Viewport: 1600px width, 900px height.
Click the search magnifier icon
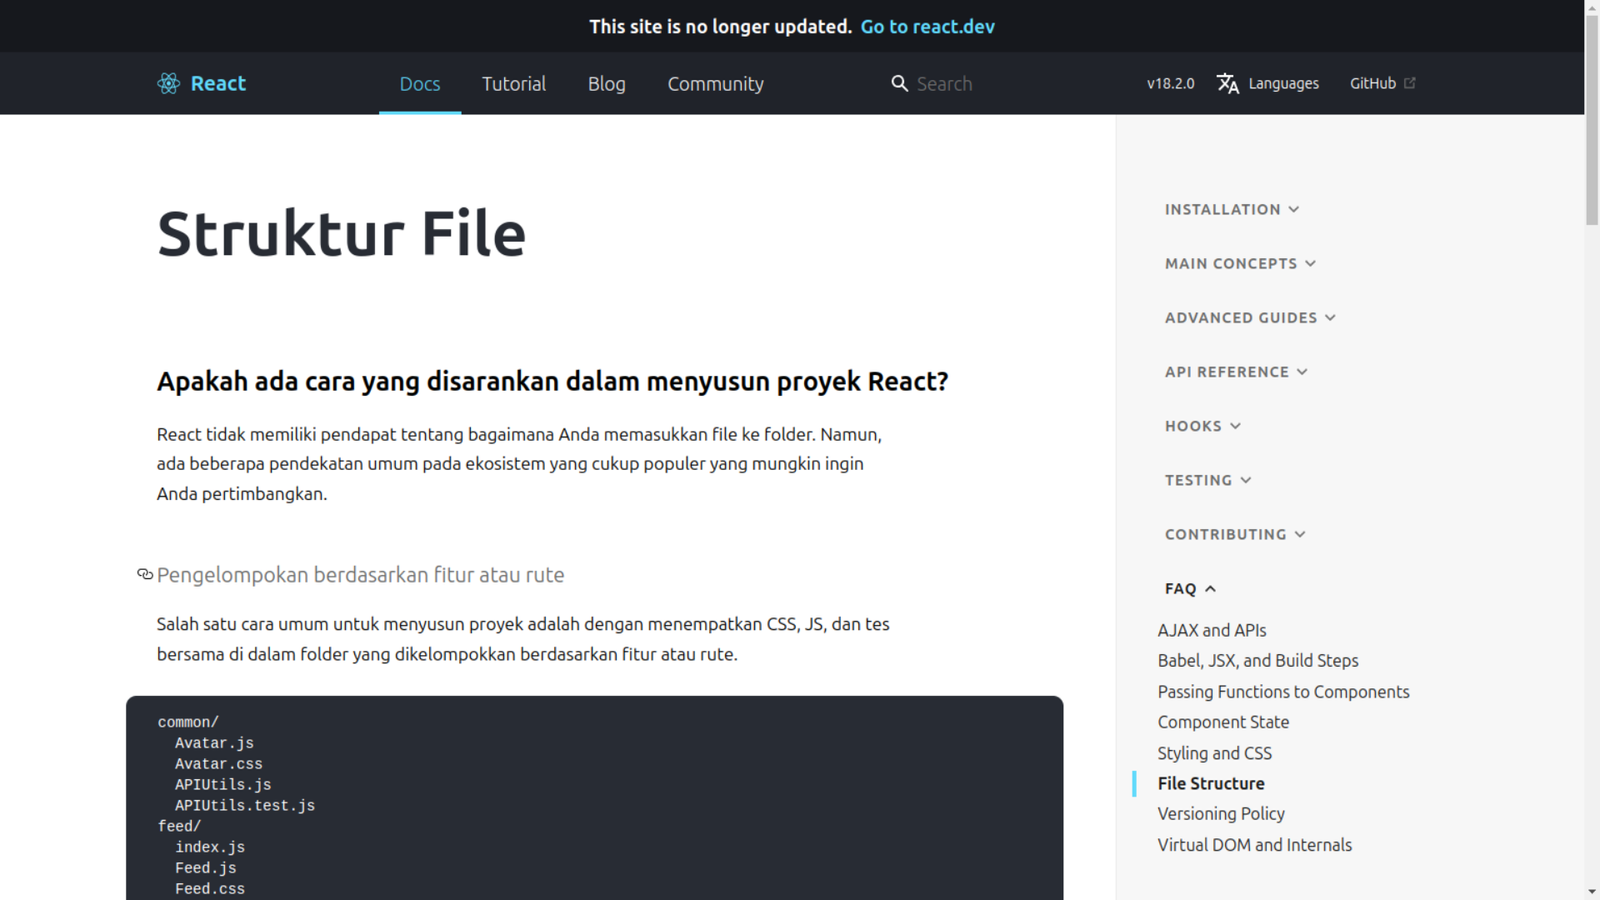[899, 84]
